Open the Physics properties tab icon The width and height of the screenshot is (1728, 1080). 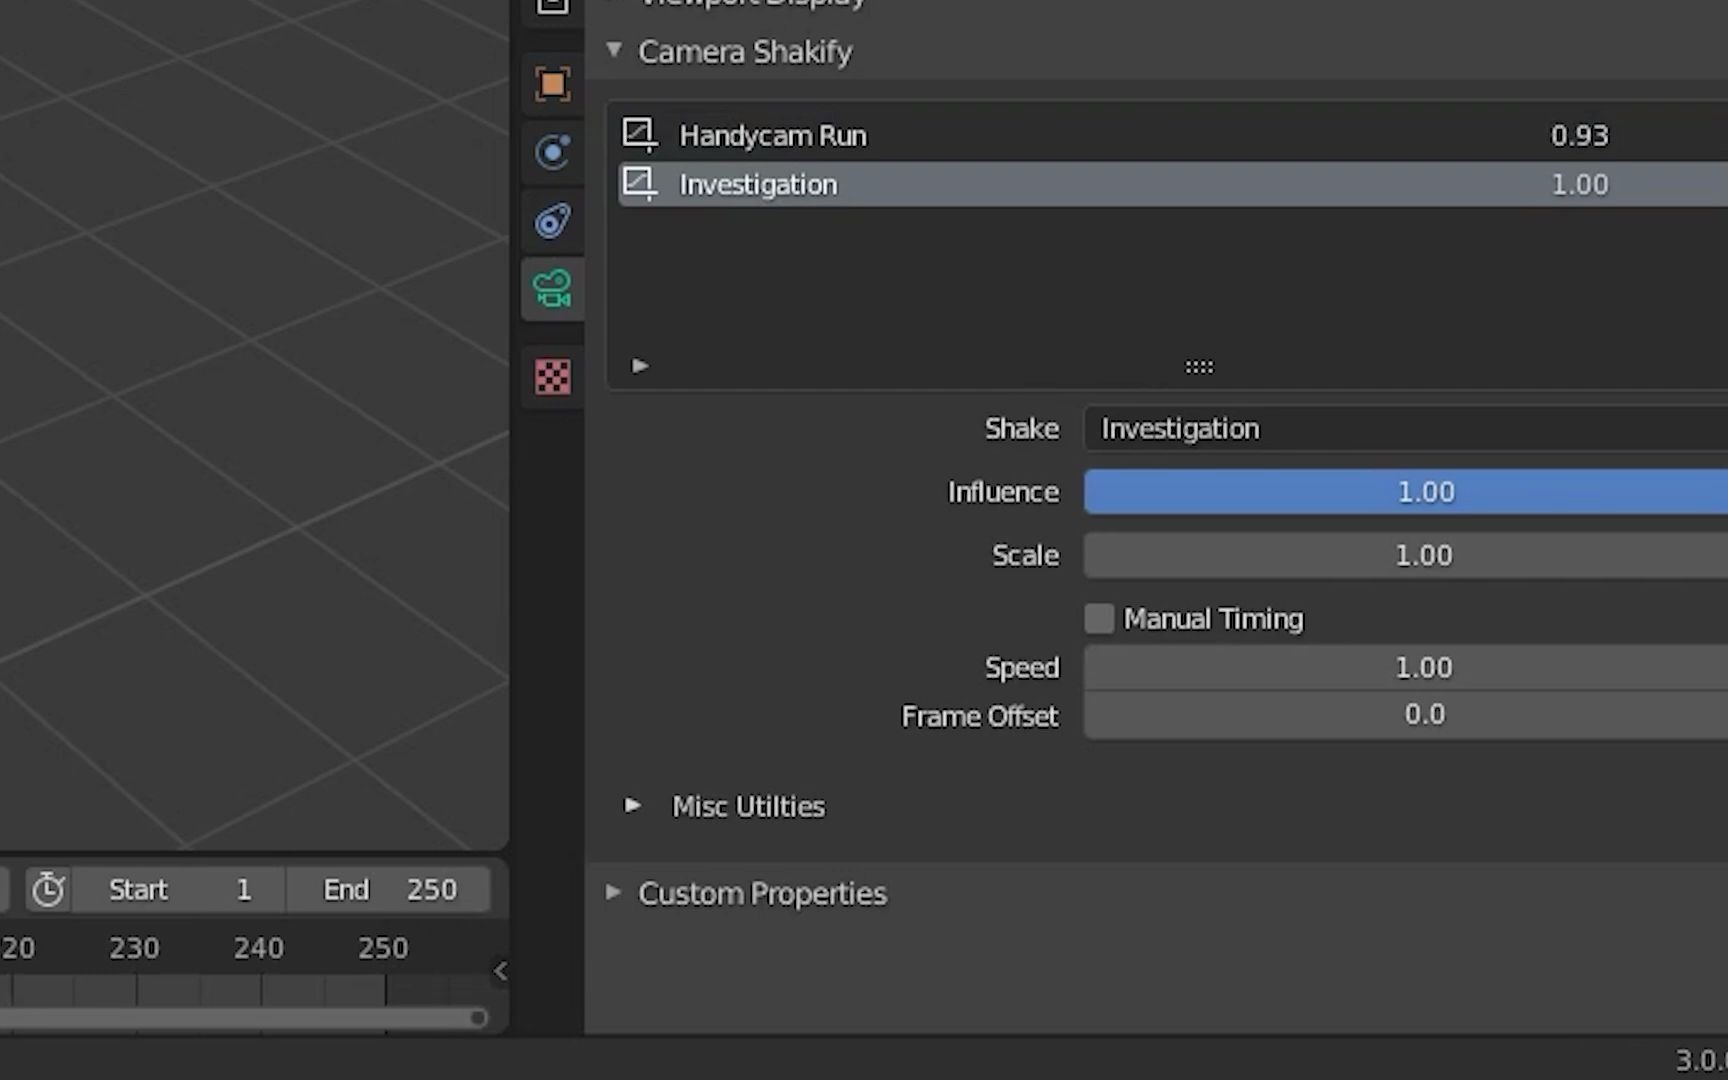(x=552, y=152)
